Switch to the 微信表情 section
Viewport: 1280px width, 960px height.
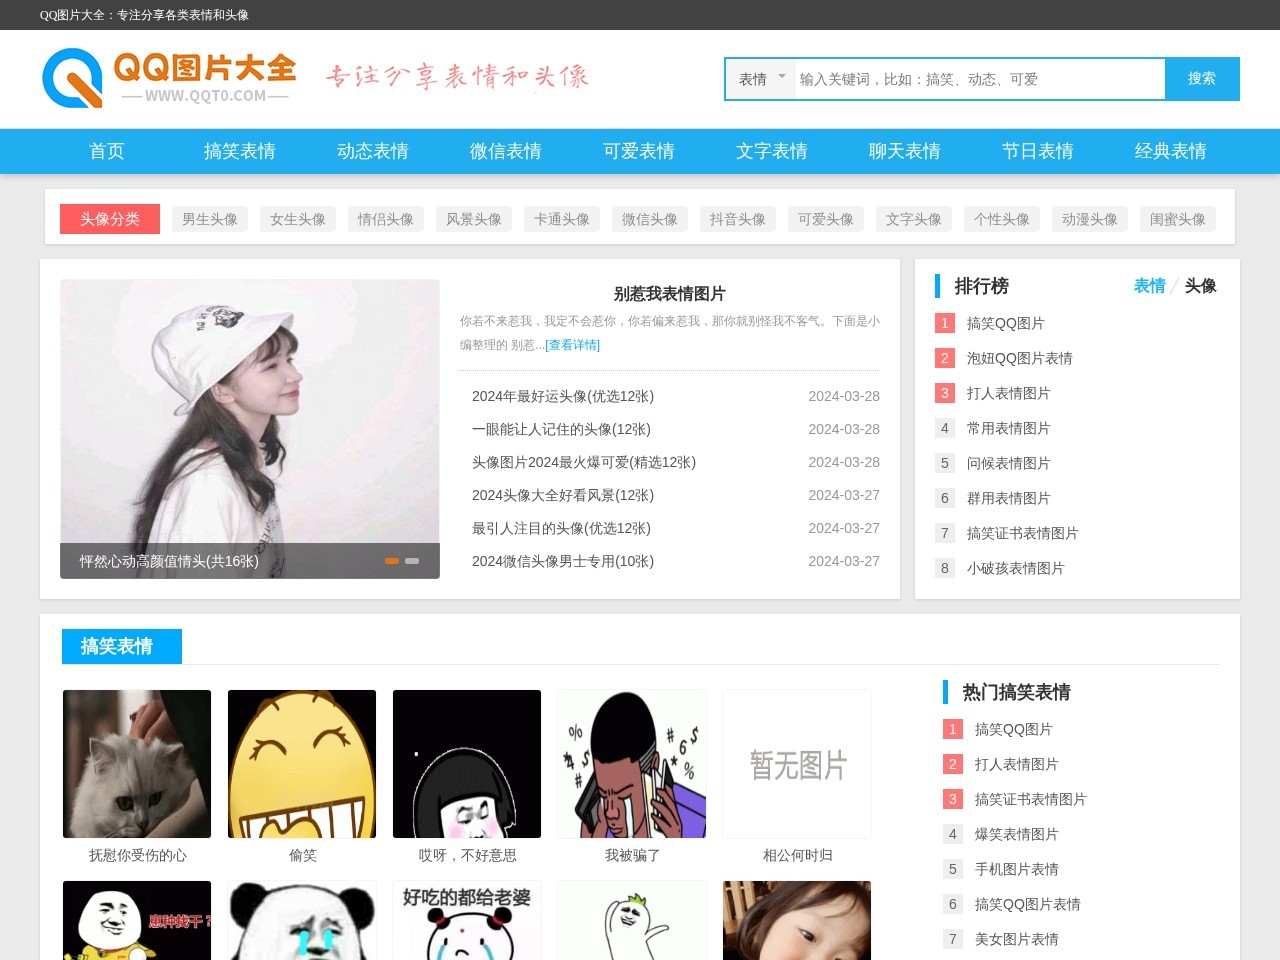505,151
